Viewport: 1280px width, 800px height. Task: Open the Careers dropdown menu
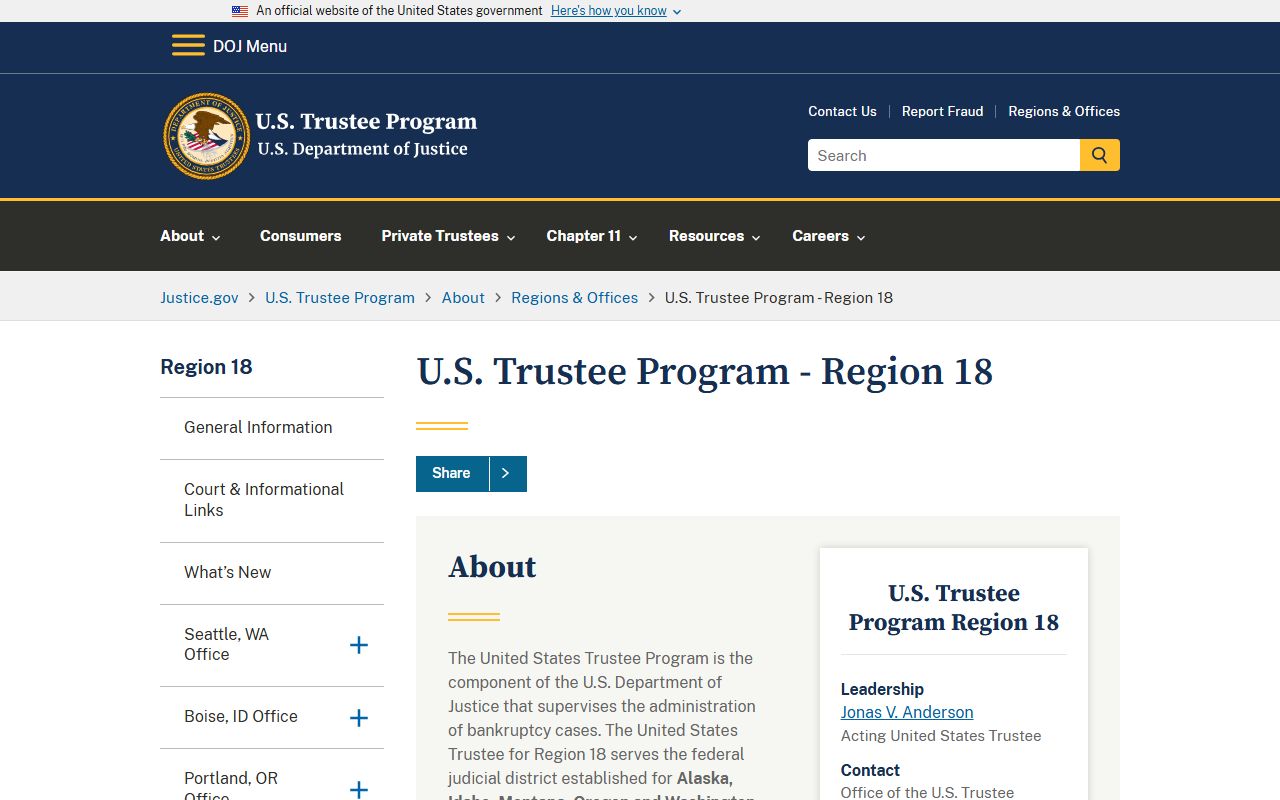click(829, 236)
